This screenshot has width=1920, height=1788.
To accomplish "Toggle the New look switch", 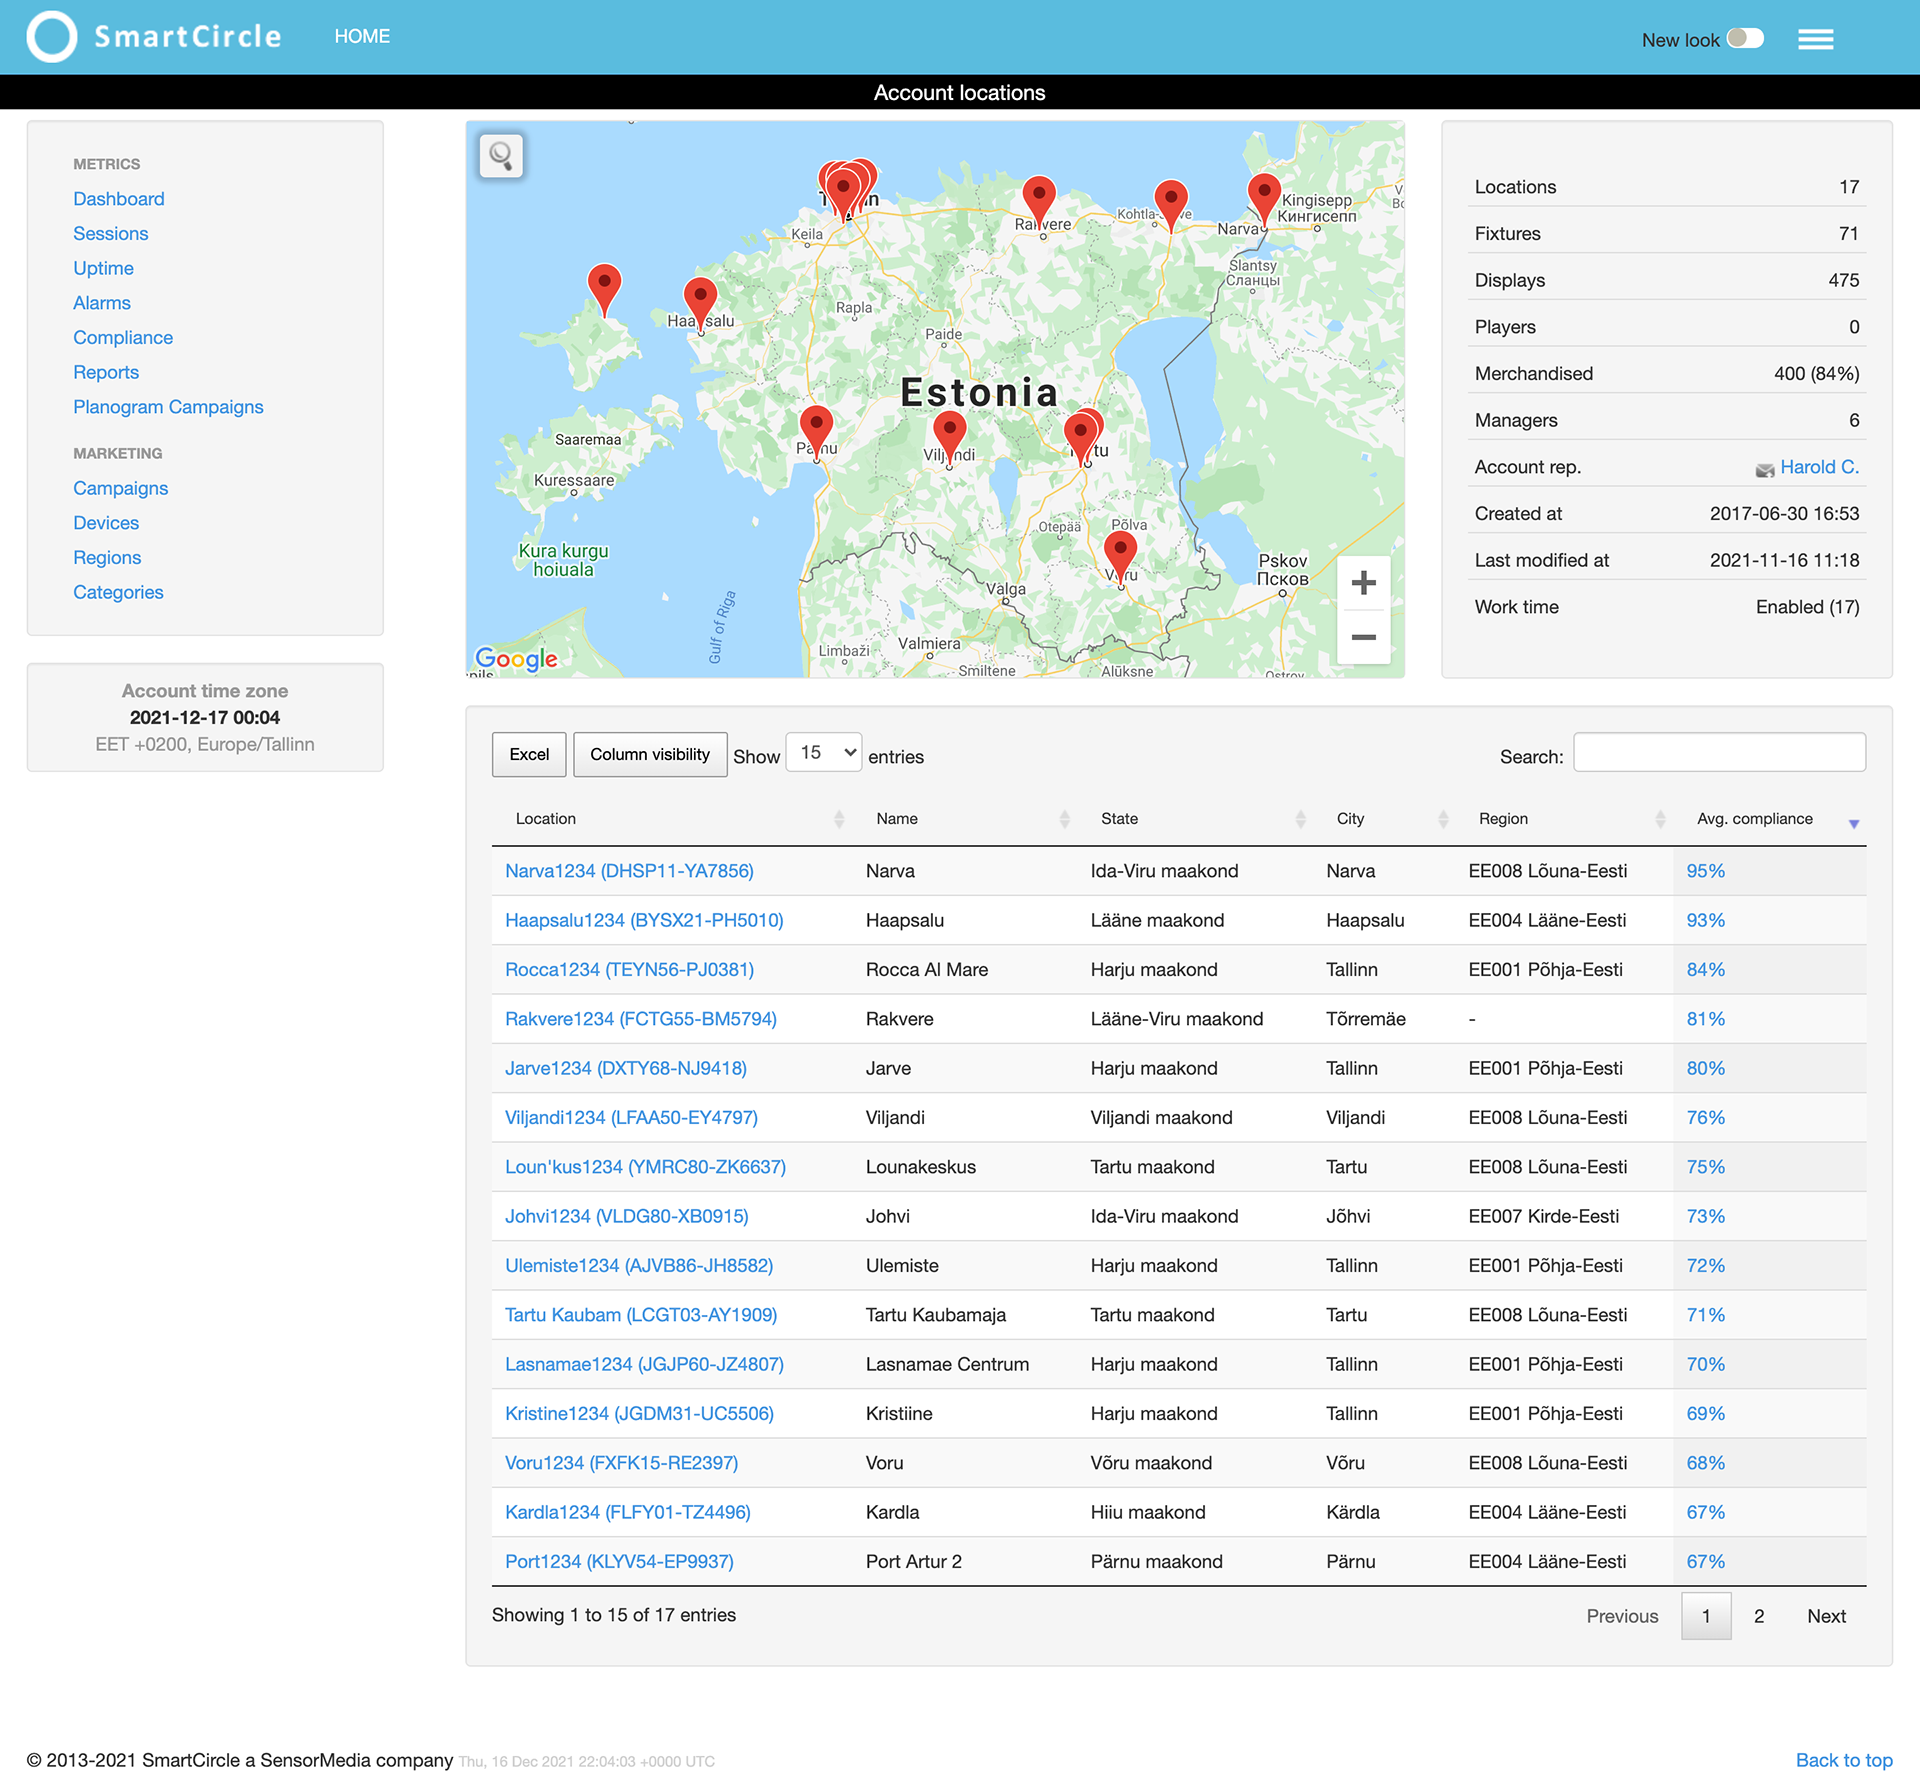I will coord(1745,38).
